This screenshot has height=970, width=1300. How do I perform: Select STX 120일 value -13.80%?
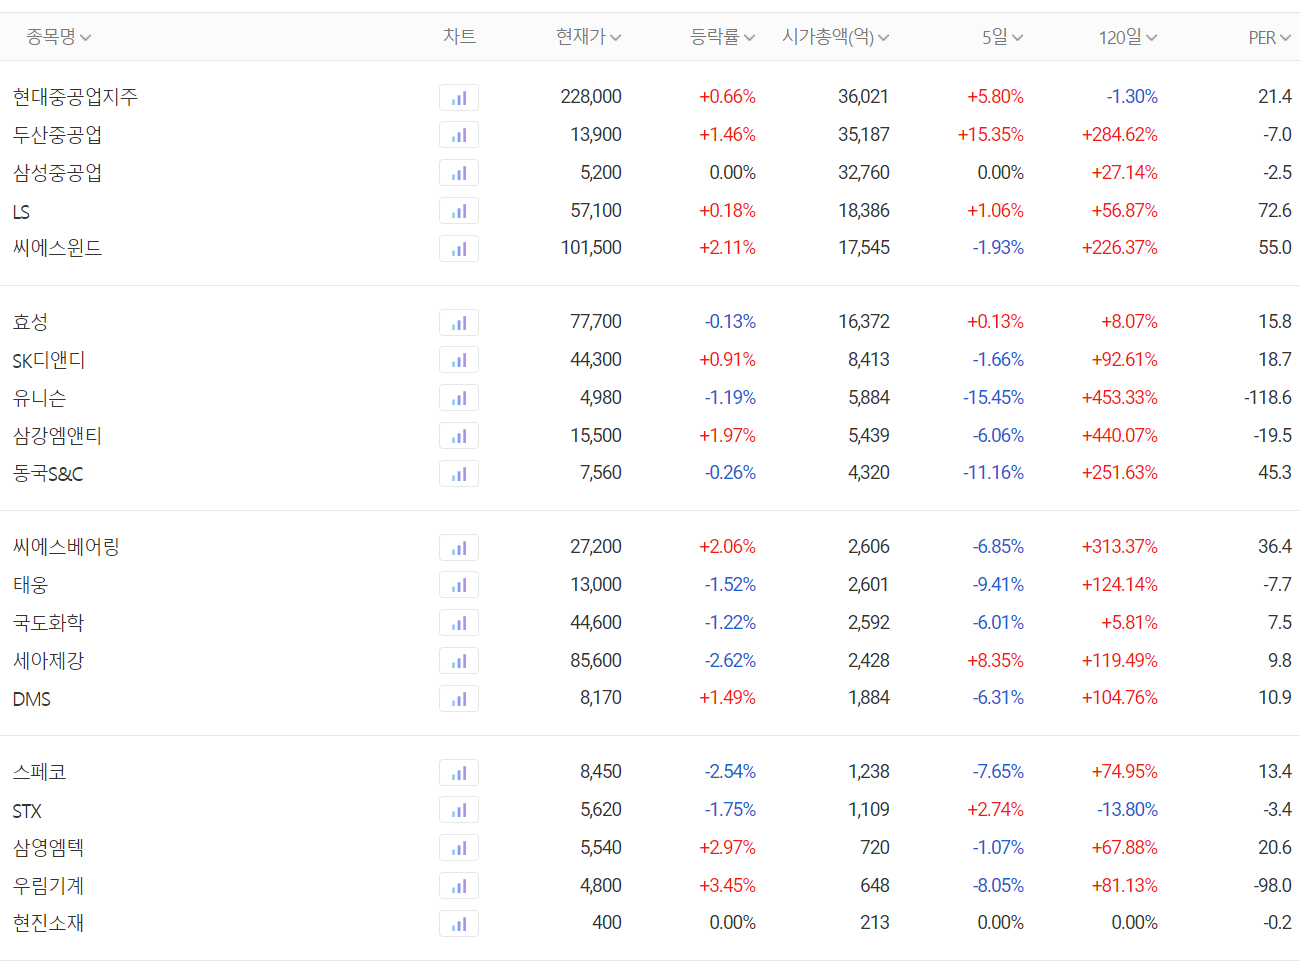click(1127, 810)
